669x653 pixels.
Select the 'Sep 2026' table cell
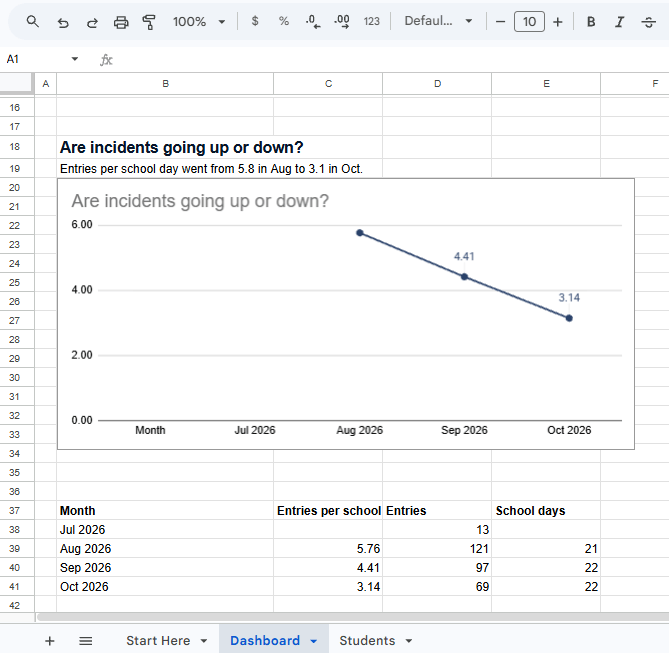[165, 568]
